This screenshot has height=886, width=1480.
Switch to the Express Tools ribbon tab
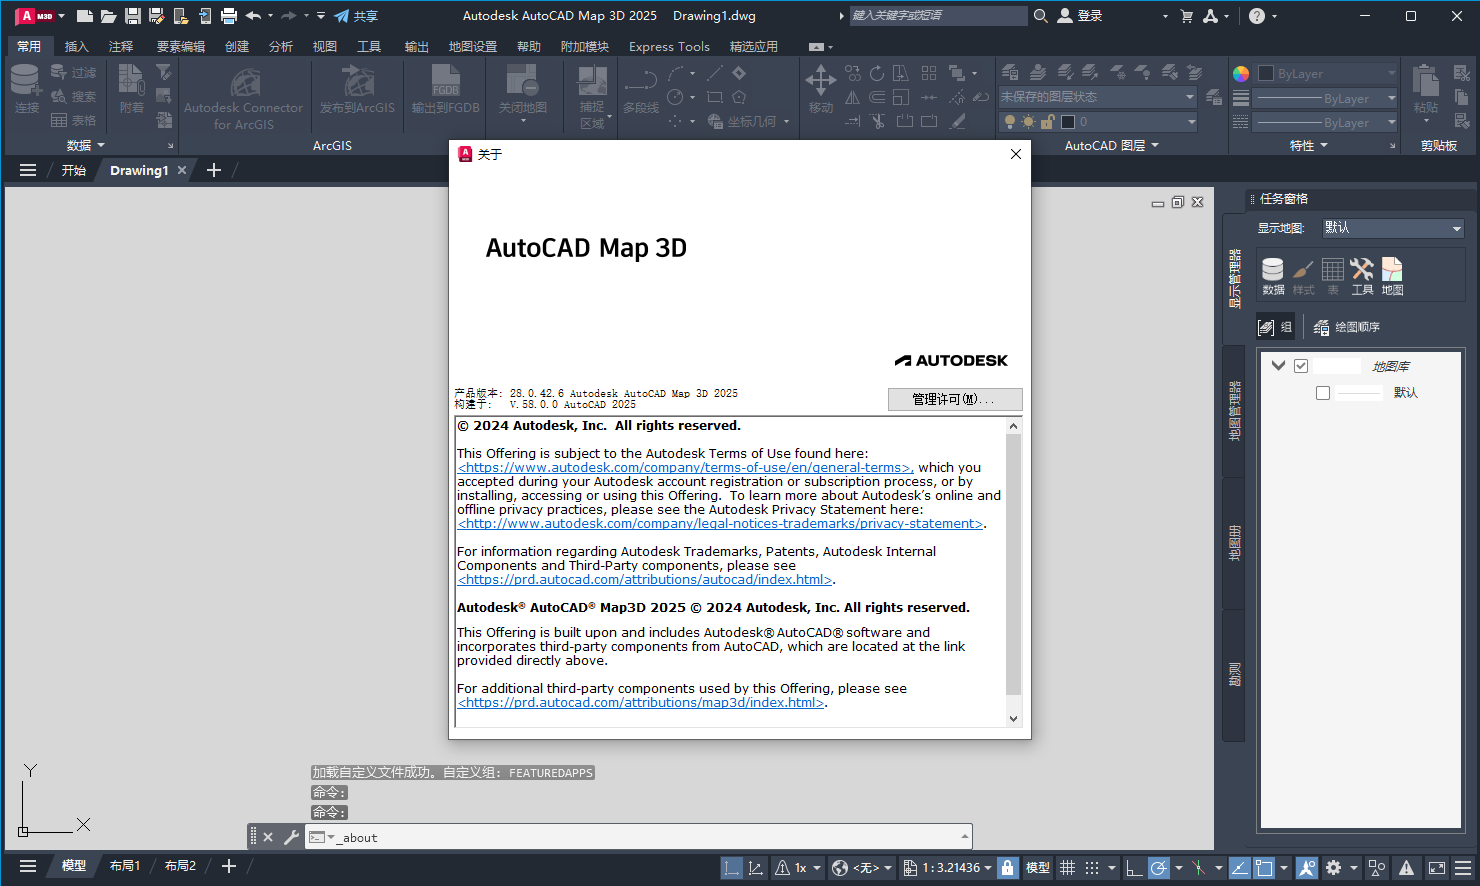tap(668, 46)
